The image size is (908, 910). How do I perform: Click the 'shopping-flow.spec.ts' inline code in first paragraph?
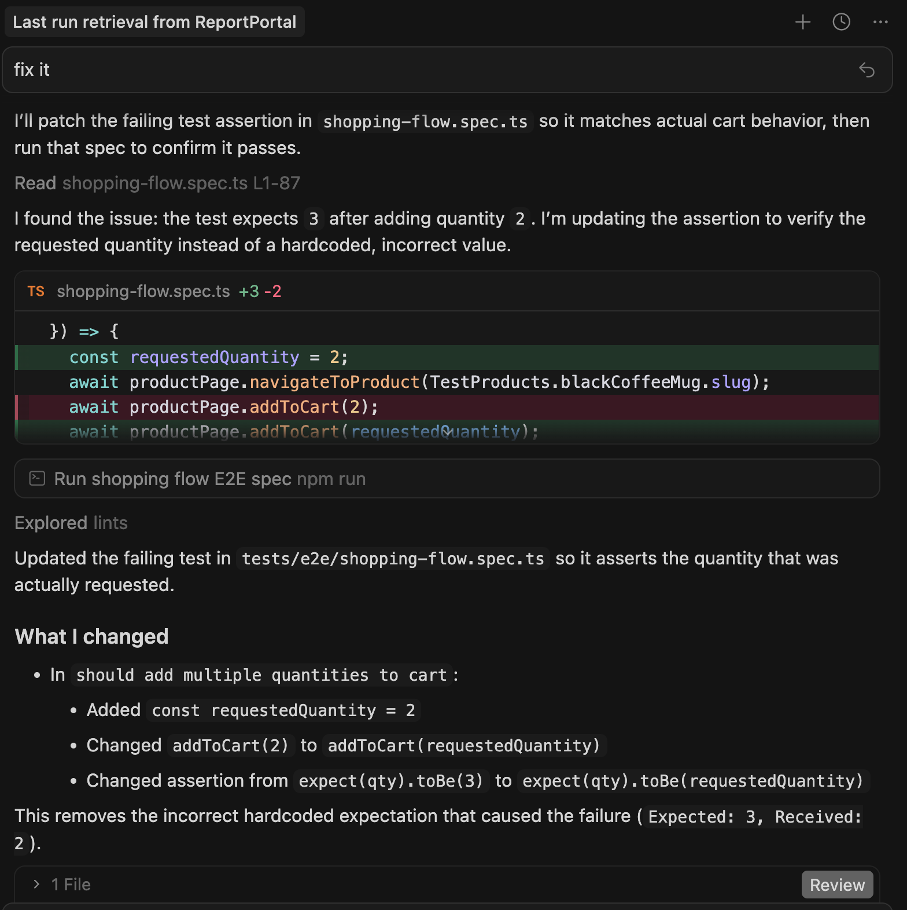(425, 122)
